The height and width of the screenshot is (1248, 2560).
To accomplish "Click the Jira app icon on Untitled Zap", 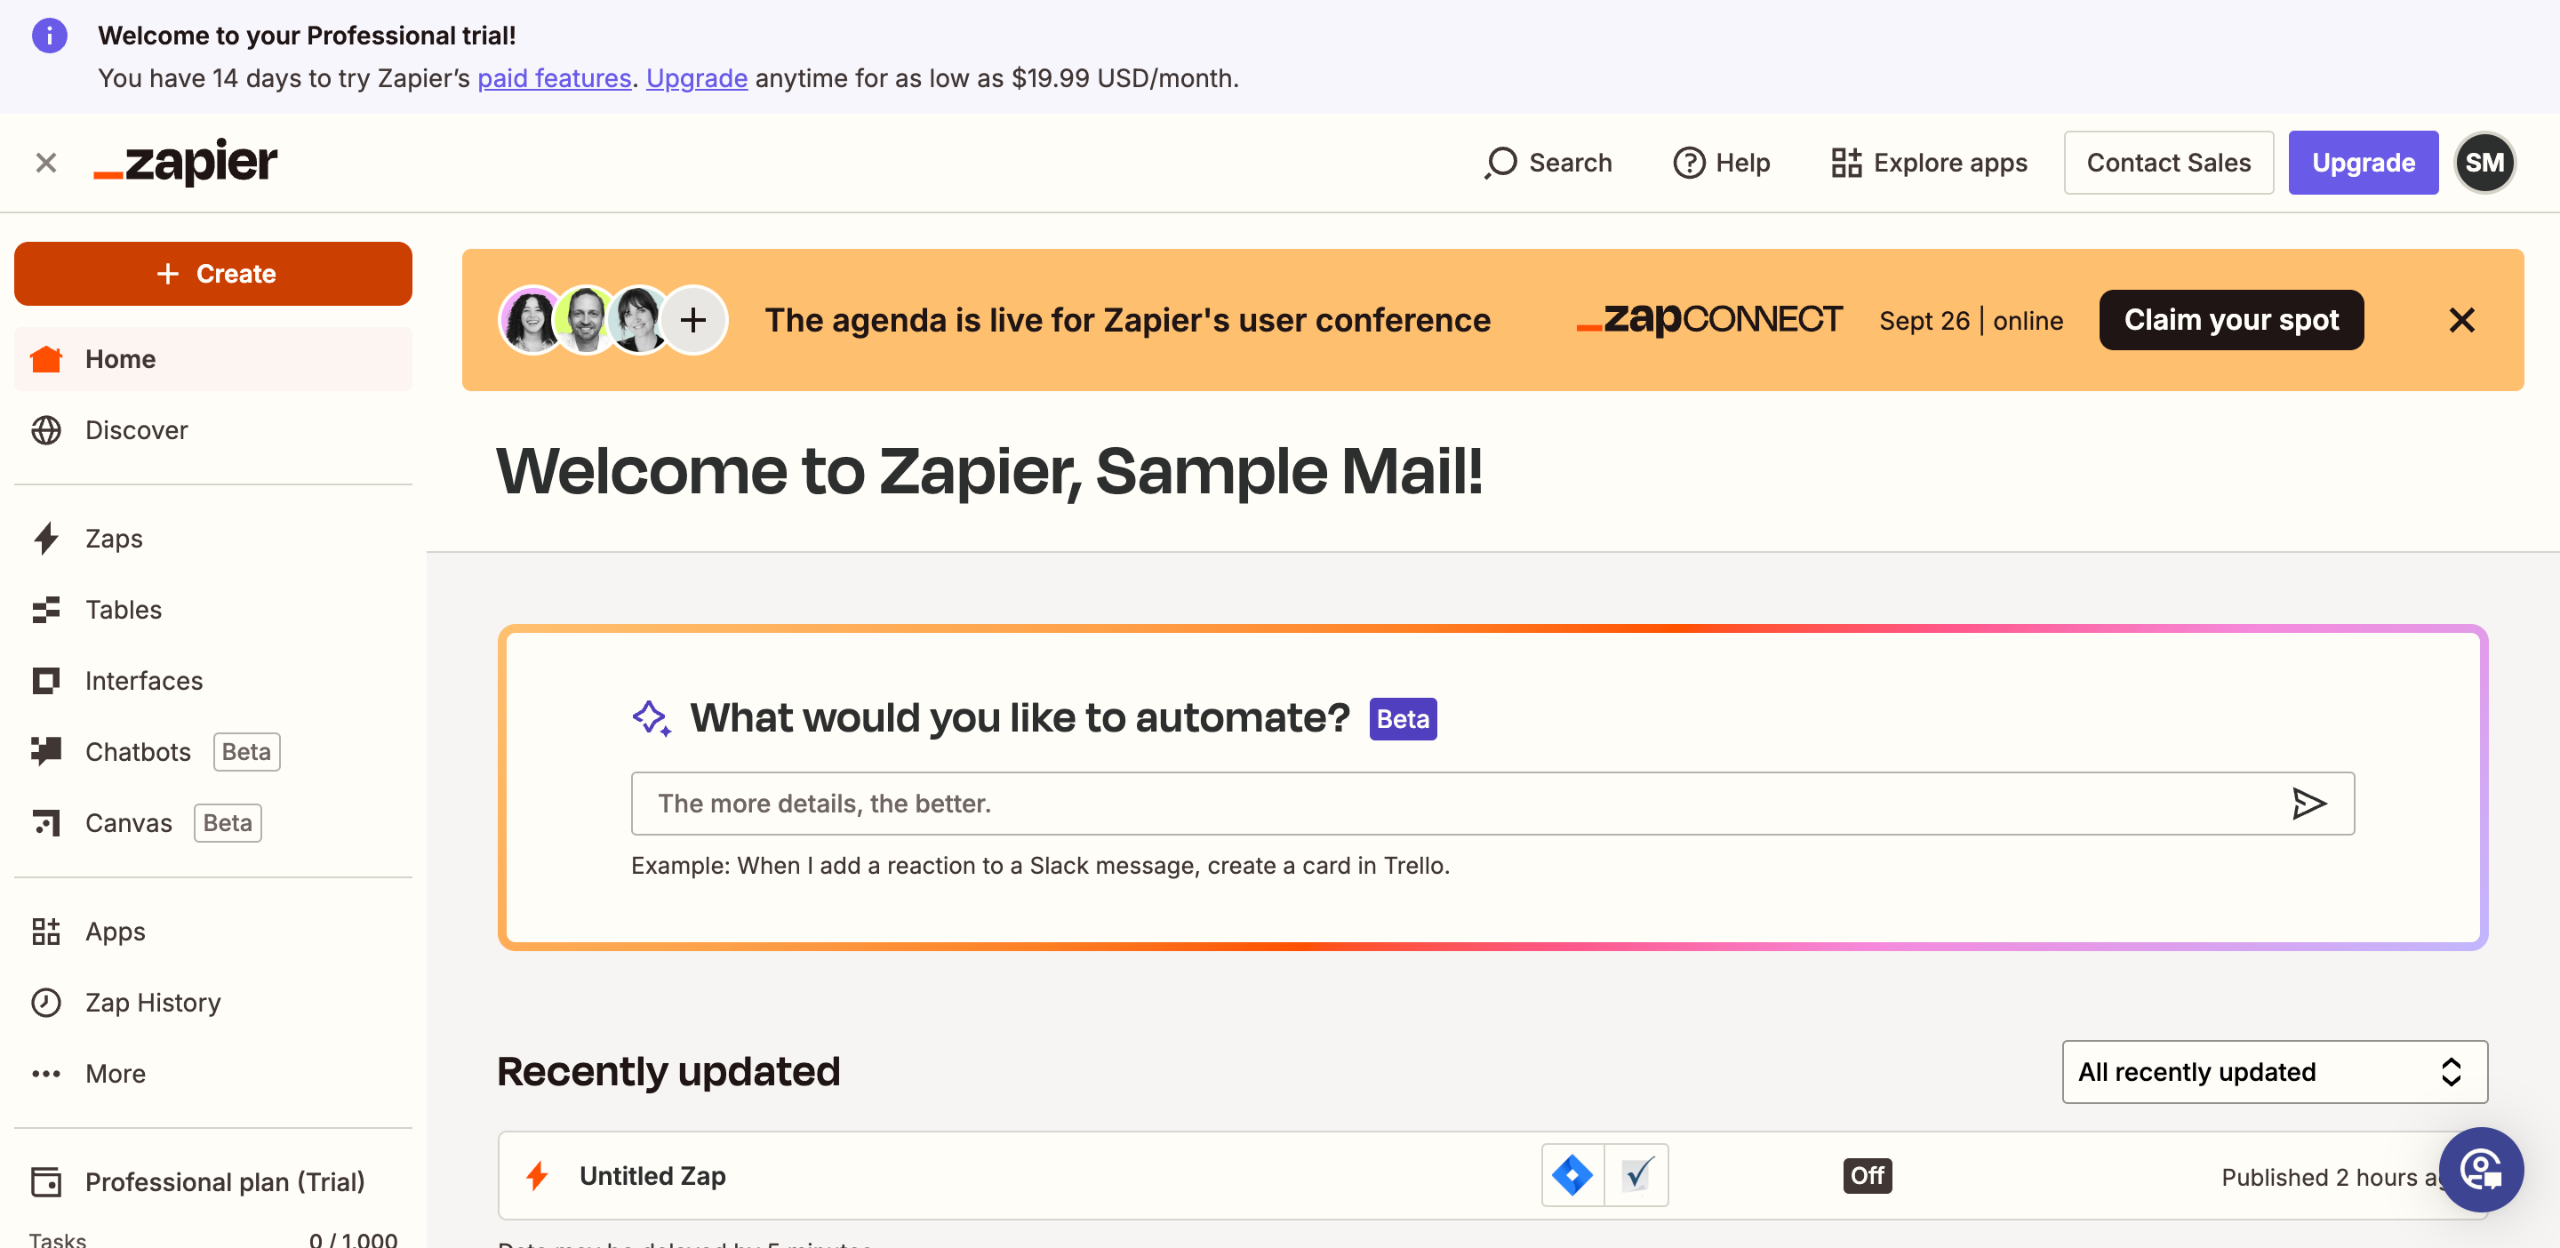I will 1572,1175.
